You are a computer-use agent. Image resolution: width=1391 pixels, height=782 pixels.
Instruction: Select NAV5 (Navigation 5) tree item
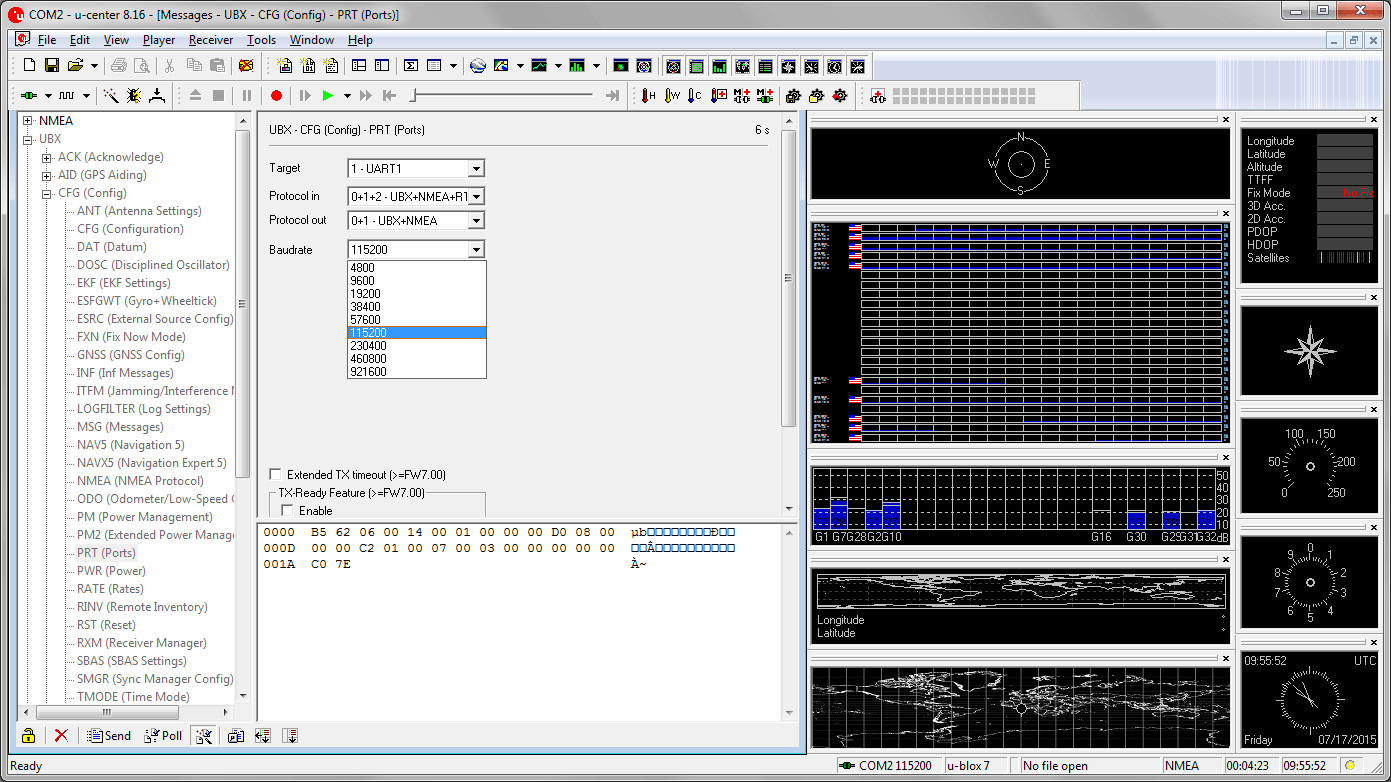pos(131,445)
